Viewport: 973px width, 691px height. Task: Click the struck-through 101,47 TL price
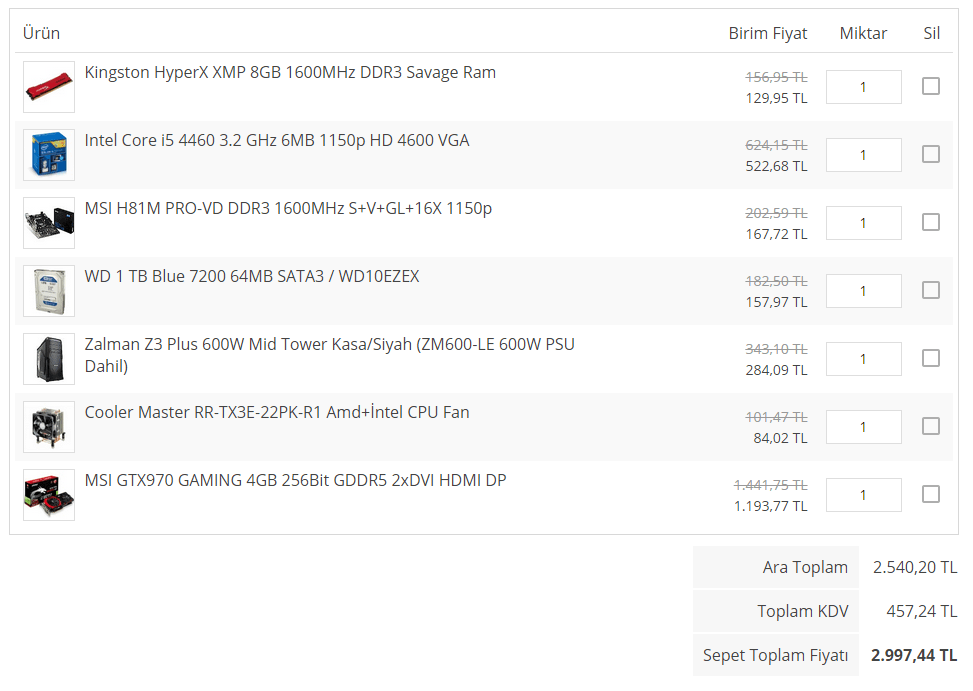(776, 417)
